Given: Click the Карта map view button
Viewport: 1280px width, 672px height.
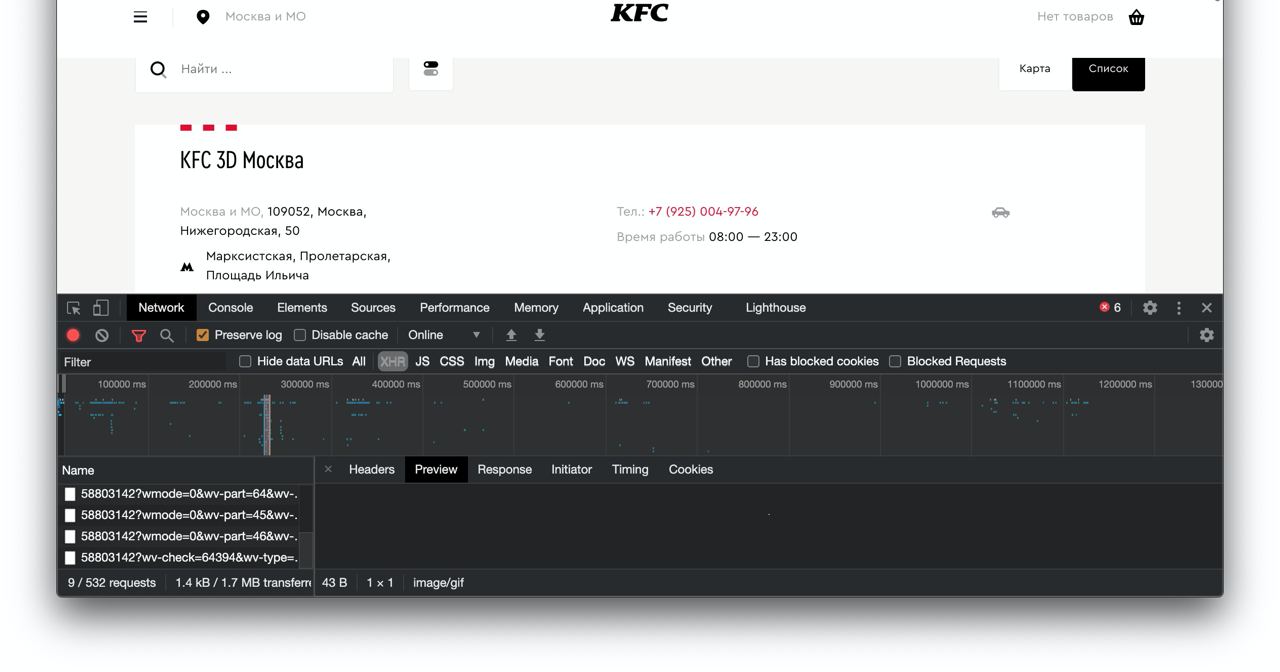Looking at the screenshot, I should tap(1035, 69).
